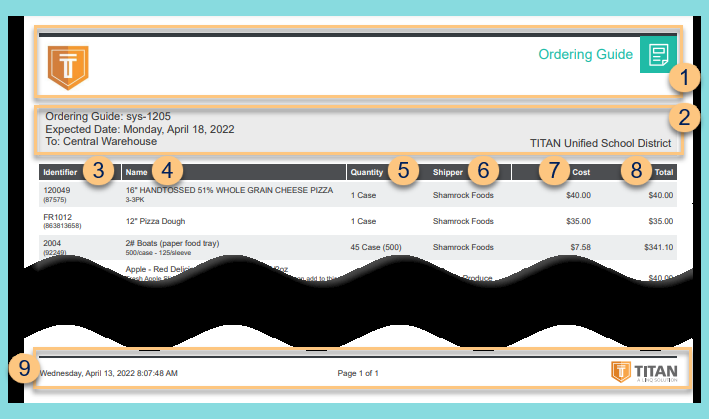
Task: Click '12" Pizza Dough' item name
Action: 155,221
